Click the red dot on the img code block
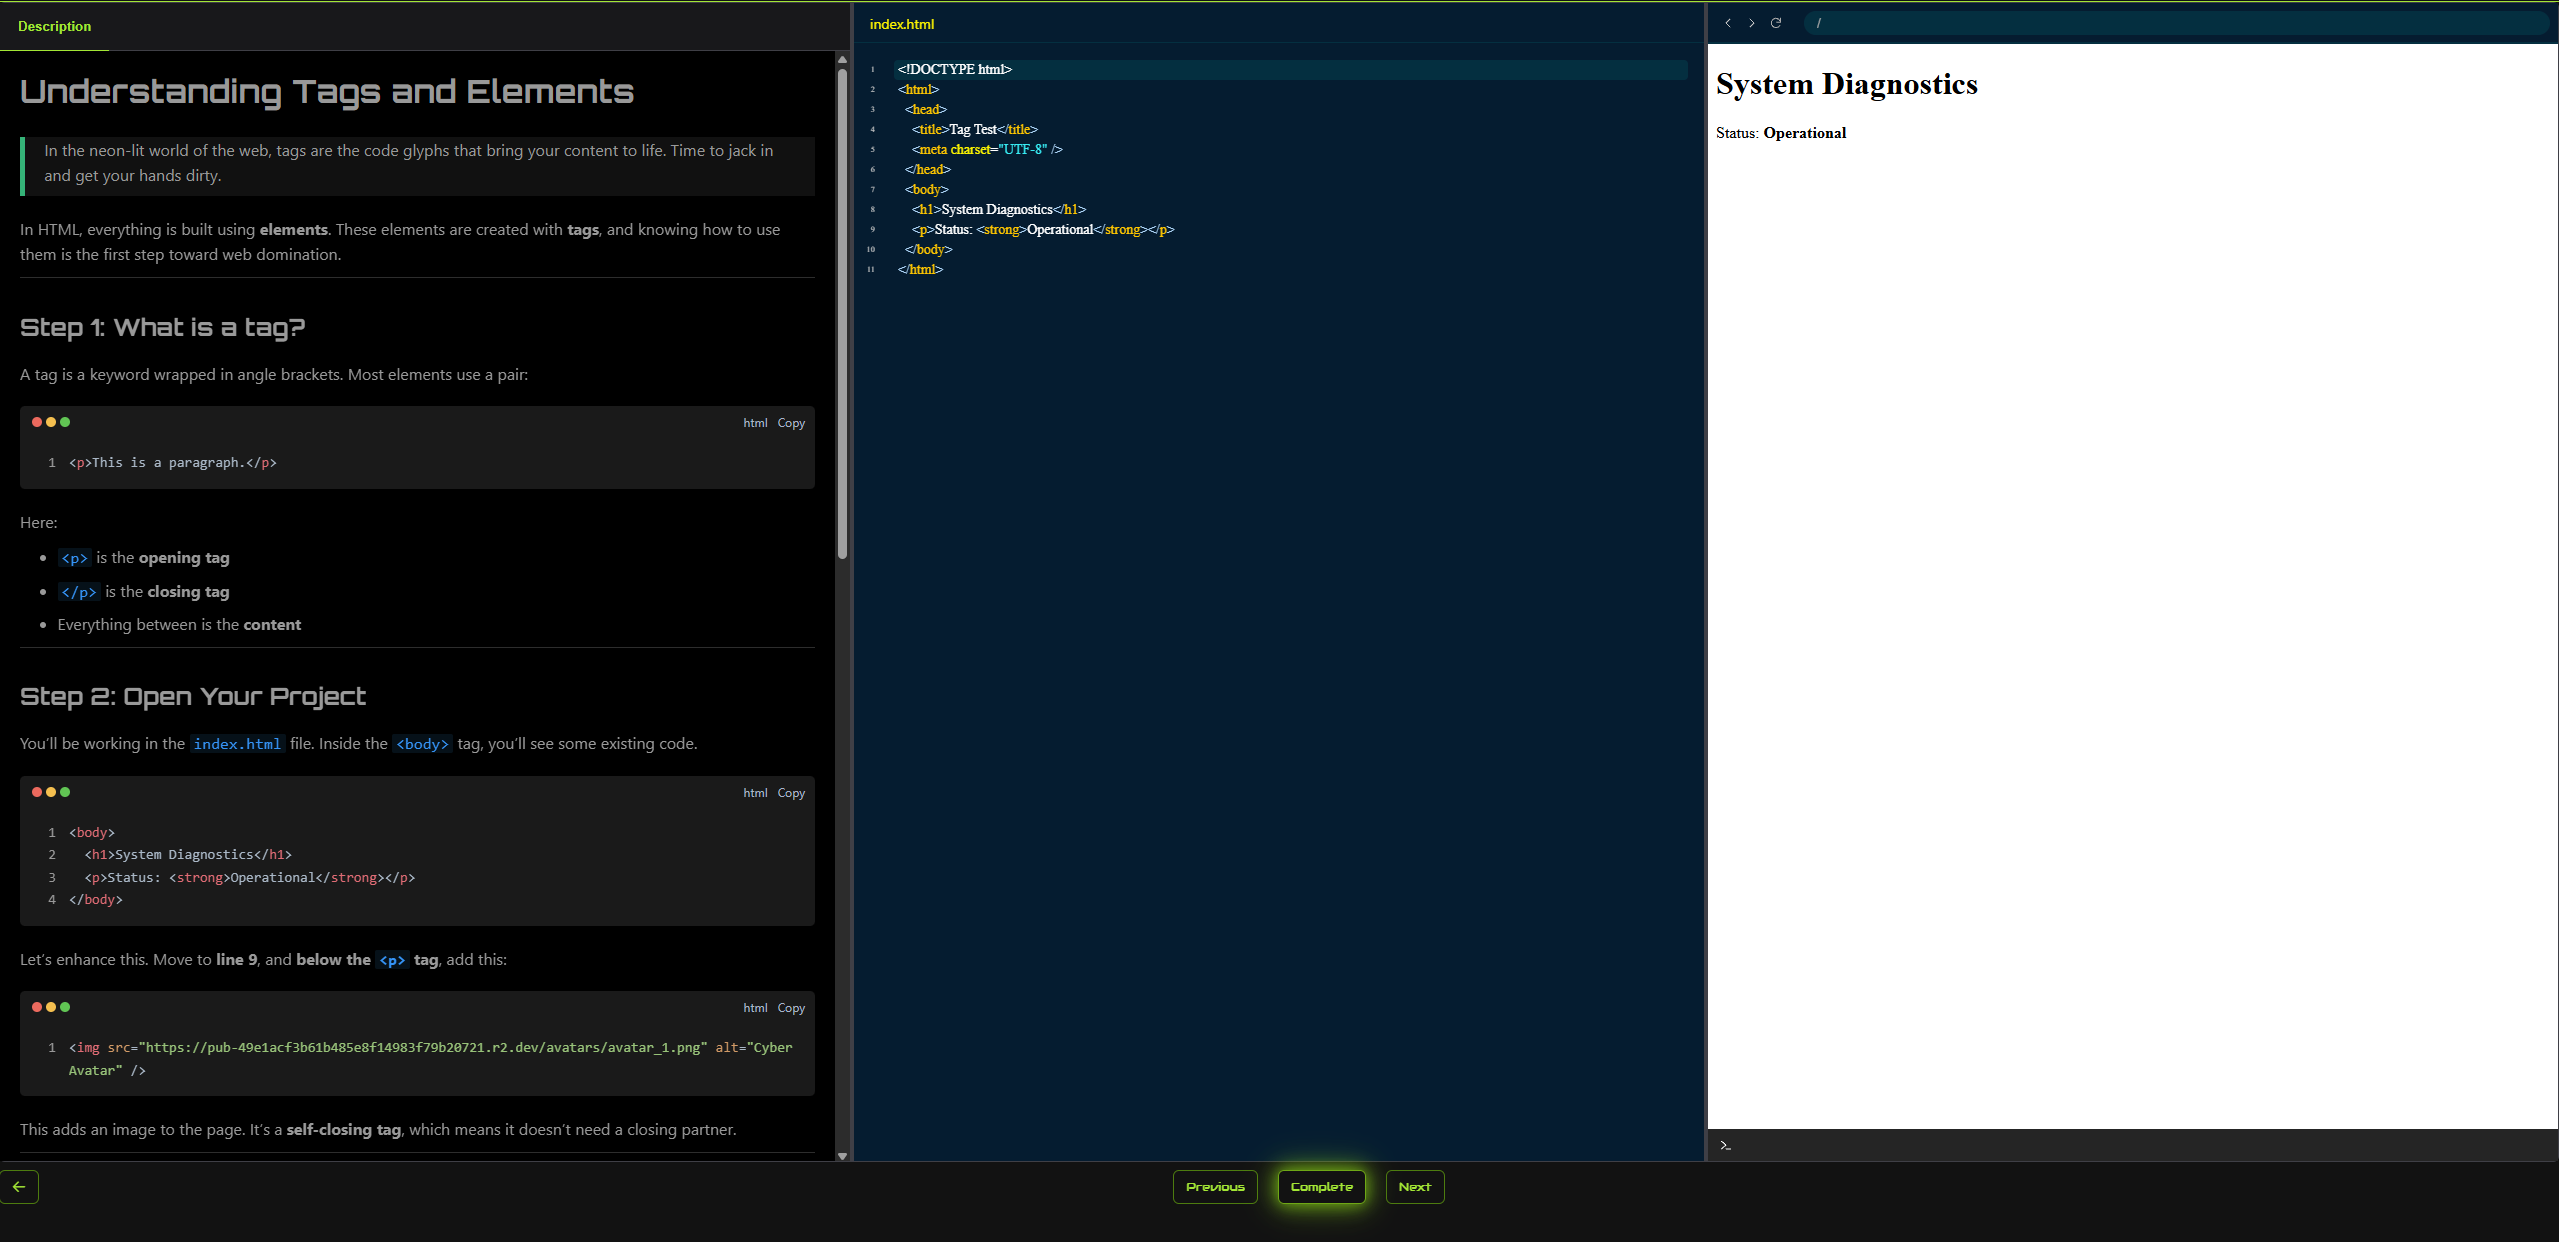The height and width of the screenshot is (1242, 2559). [37, 1007]
